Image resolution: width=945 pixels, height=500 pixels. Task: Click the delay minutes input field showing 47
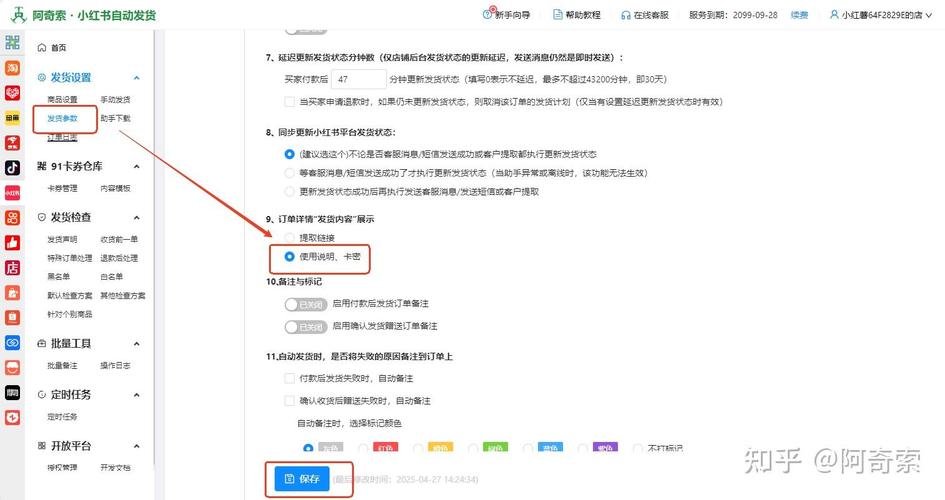pyautogui.click(x=358, y=79)
